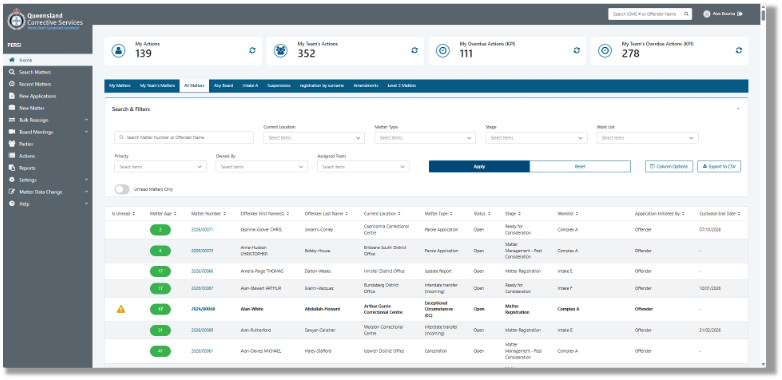The image size is (782, 380).
Task: Click the New Applications document icon
Action: (x=11, y=96)
